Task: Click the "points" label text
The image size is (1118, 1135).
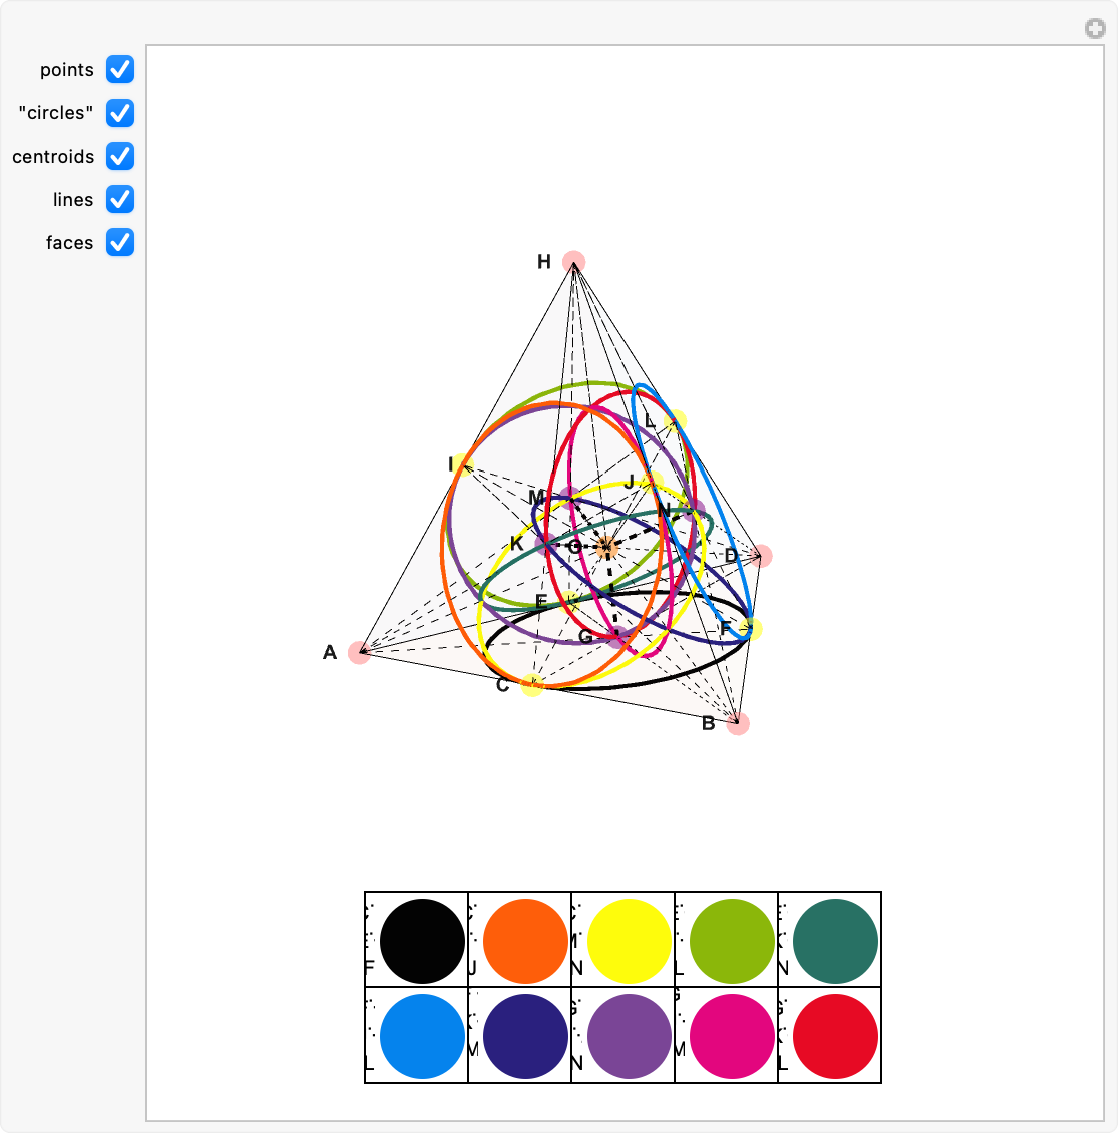Action: 67,70
